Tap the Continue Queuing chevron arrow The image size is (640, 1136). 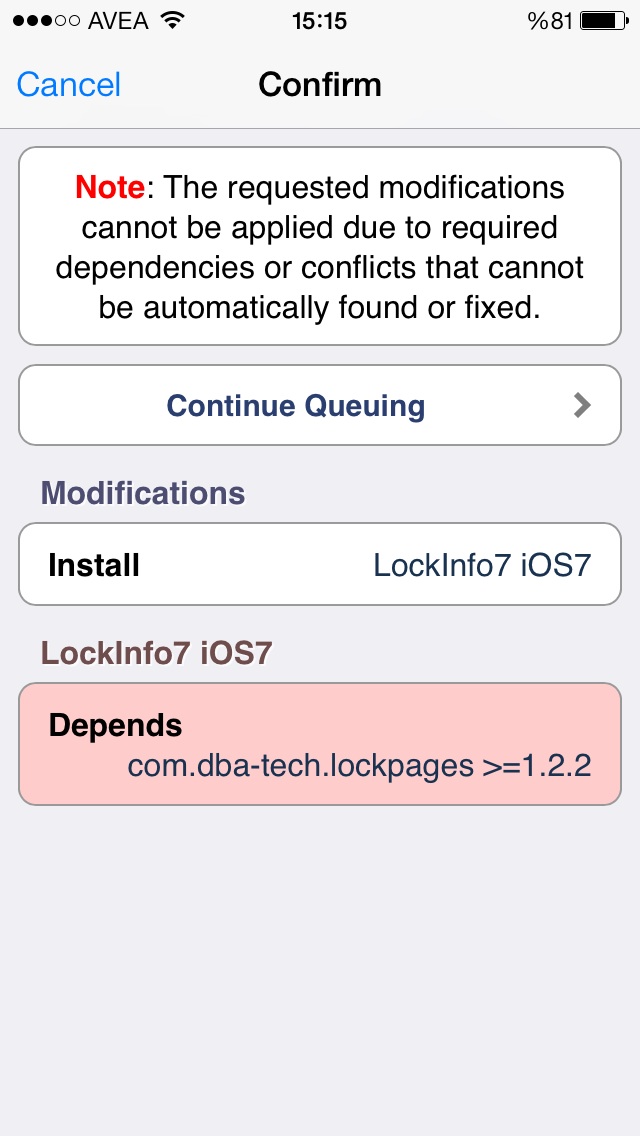tap(582, 406)
